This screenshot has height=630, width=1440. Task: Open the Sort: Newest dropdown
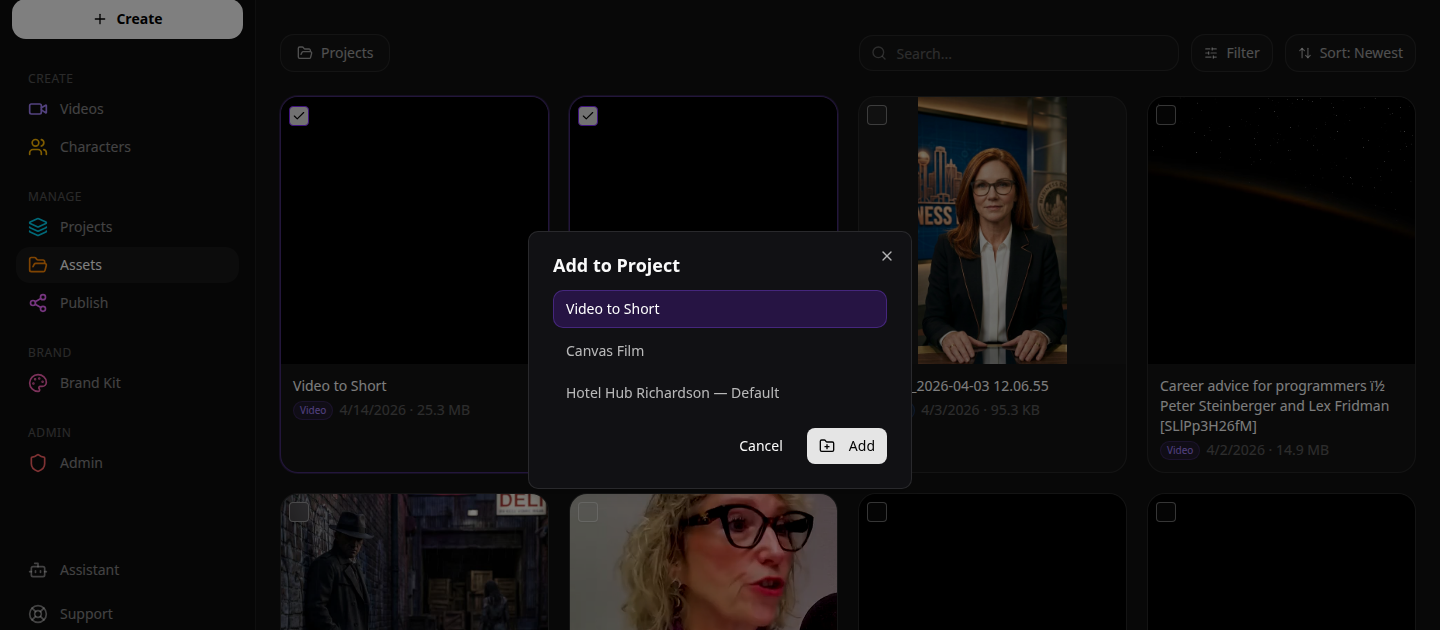click(x=1350, y=53)
